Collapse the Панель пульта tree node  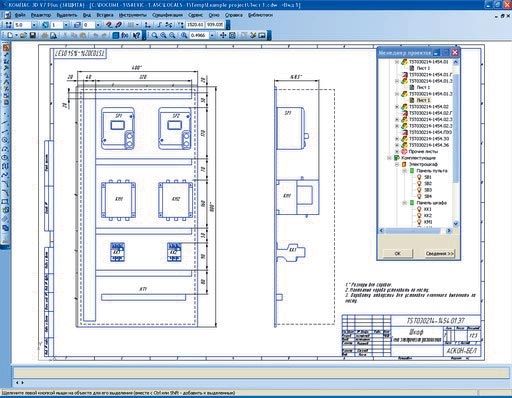404,171
